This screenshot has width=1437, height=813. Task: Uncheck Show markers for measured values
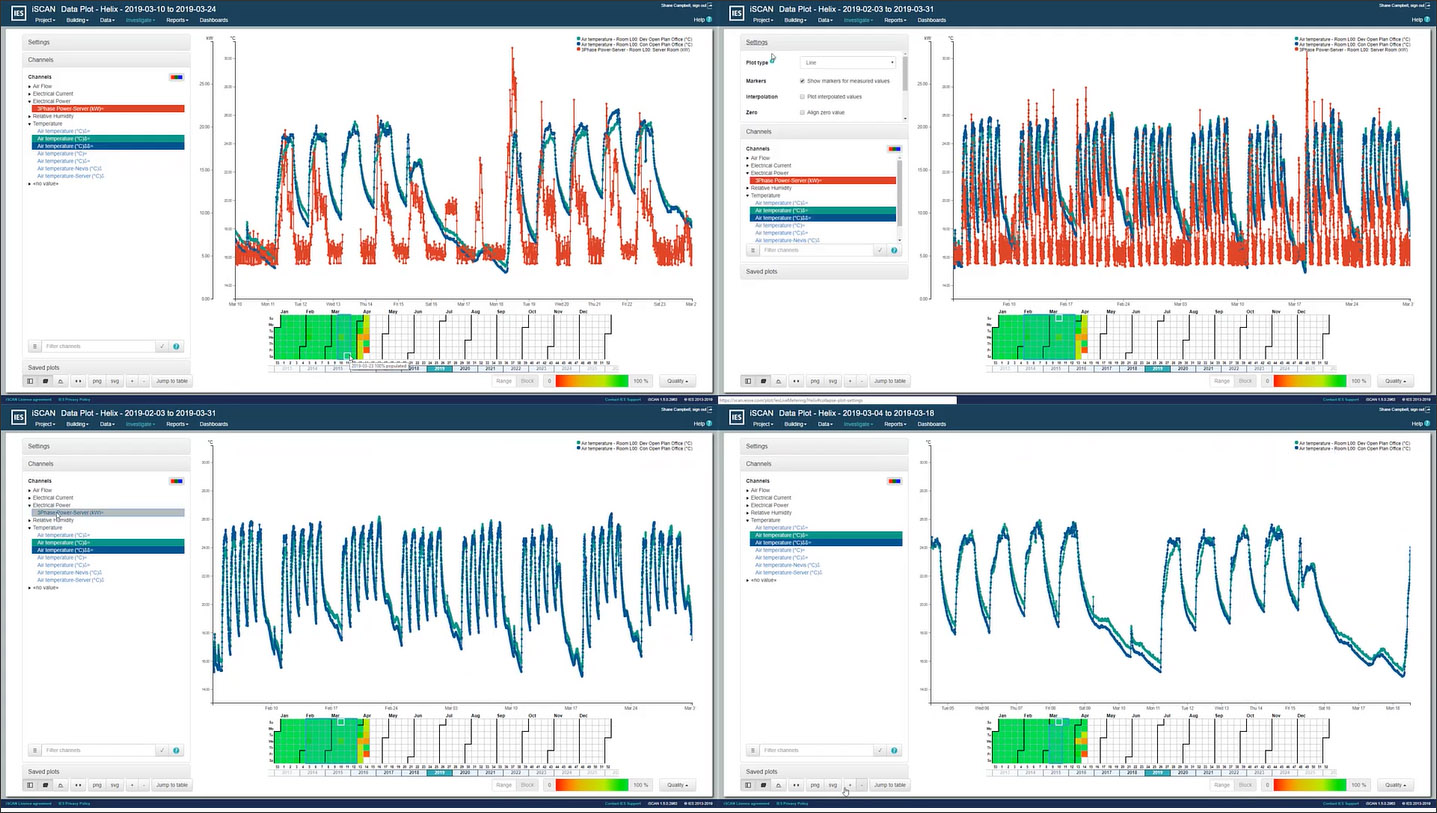[803, 80]
